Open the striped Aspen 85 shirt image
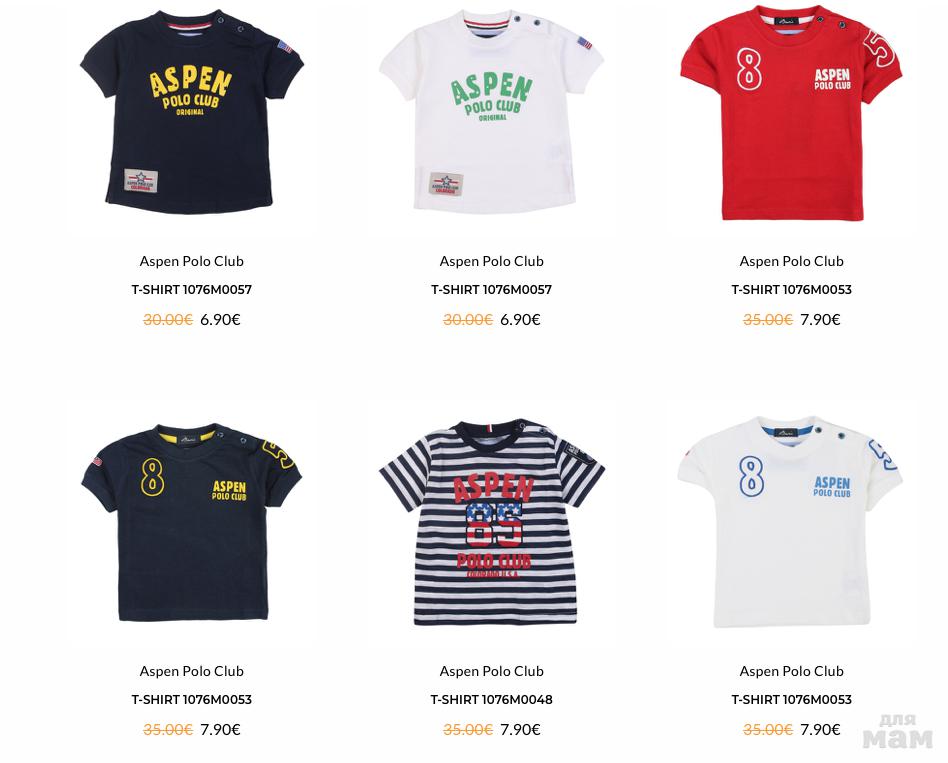Image resolution: width=948 pixels, height=763 pixels. point(492,522)
